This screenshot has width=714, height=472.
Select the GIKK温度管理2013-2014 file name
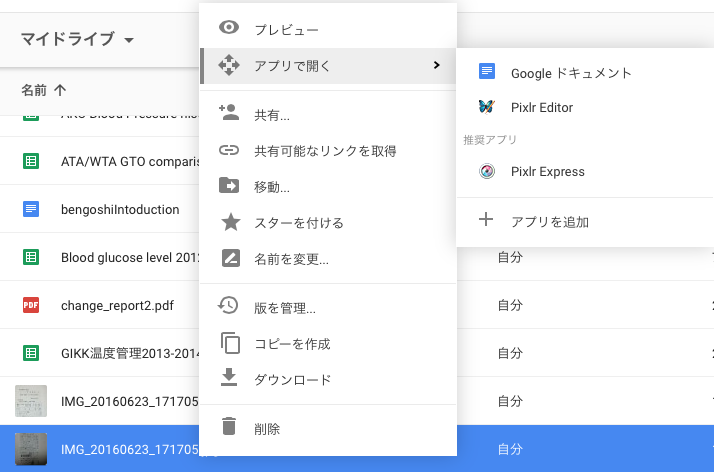tap(130, 353)
